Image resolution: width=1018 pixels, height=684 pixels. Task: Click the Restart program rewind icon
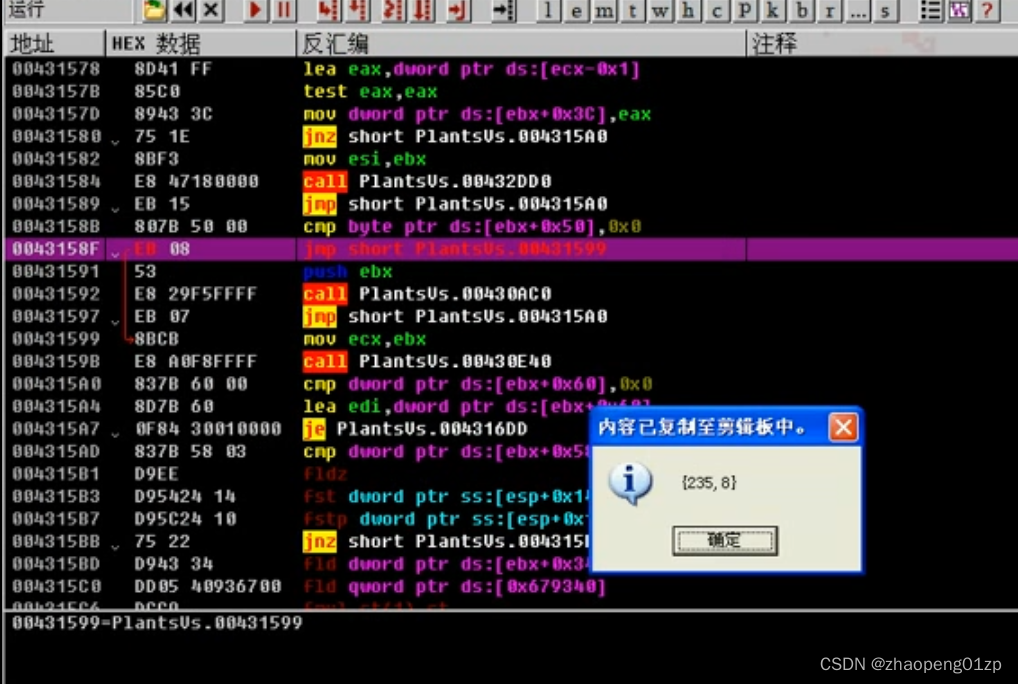(x=184, y=10)
